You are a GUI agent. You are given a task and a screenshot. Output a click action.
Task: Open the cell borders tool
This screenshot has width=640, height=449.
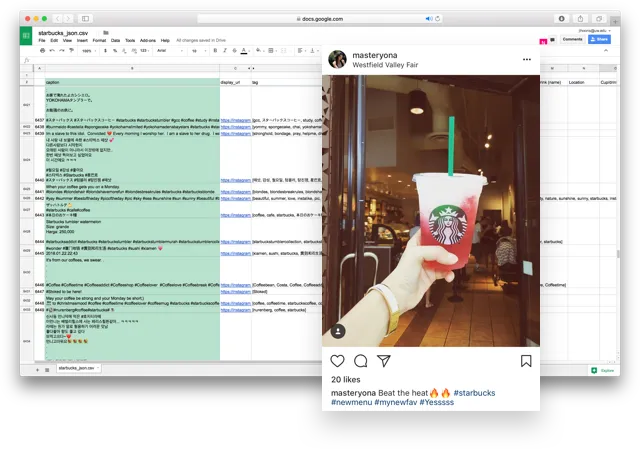tap(271, 51)
